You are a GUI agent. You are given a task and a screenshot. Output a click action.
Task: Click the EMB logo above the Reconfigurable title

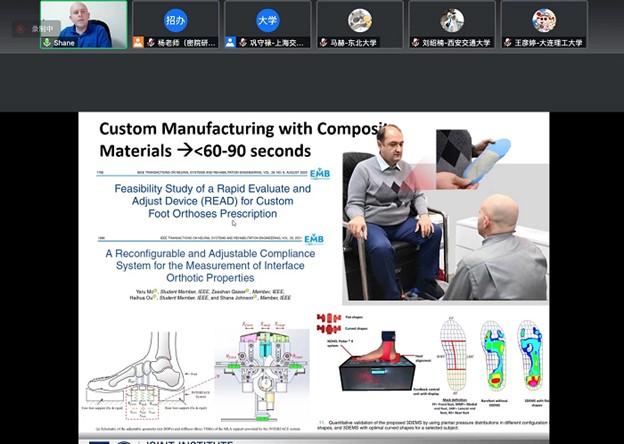point(314,239)
